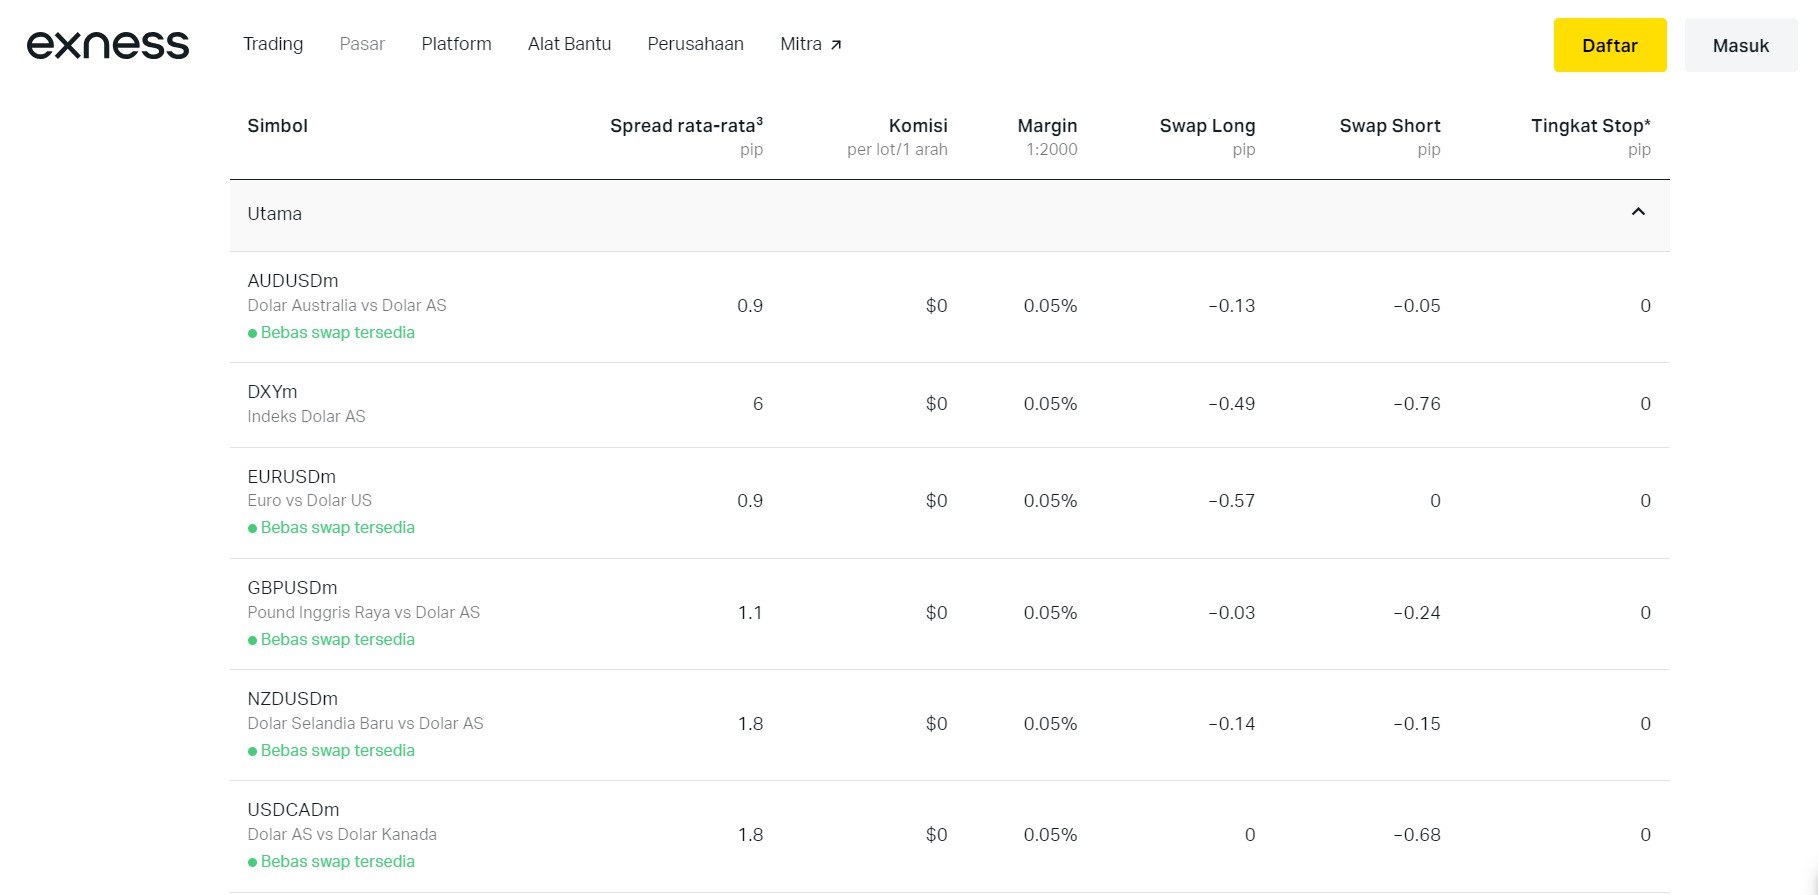Click the yellow Daftar button

[1610, 45]
